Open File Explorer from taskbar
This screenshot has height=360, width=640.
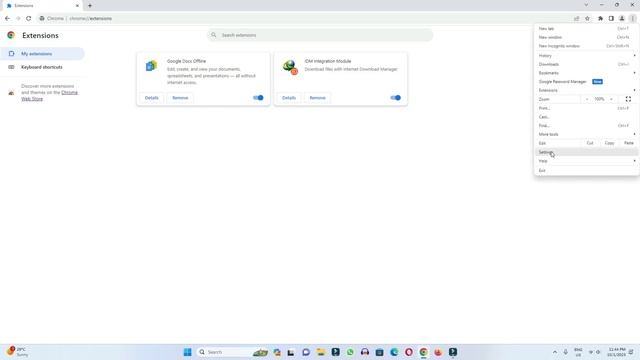pos(321,352)
